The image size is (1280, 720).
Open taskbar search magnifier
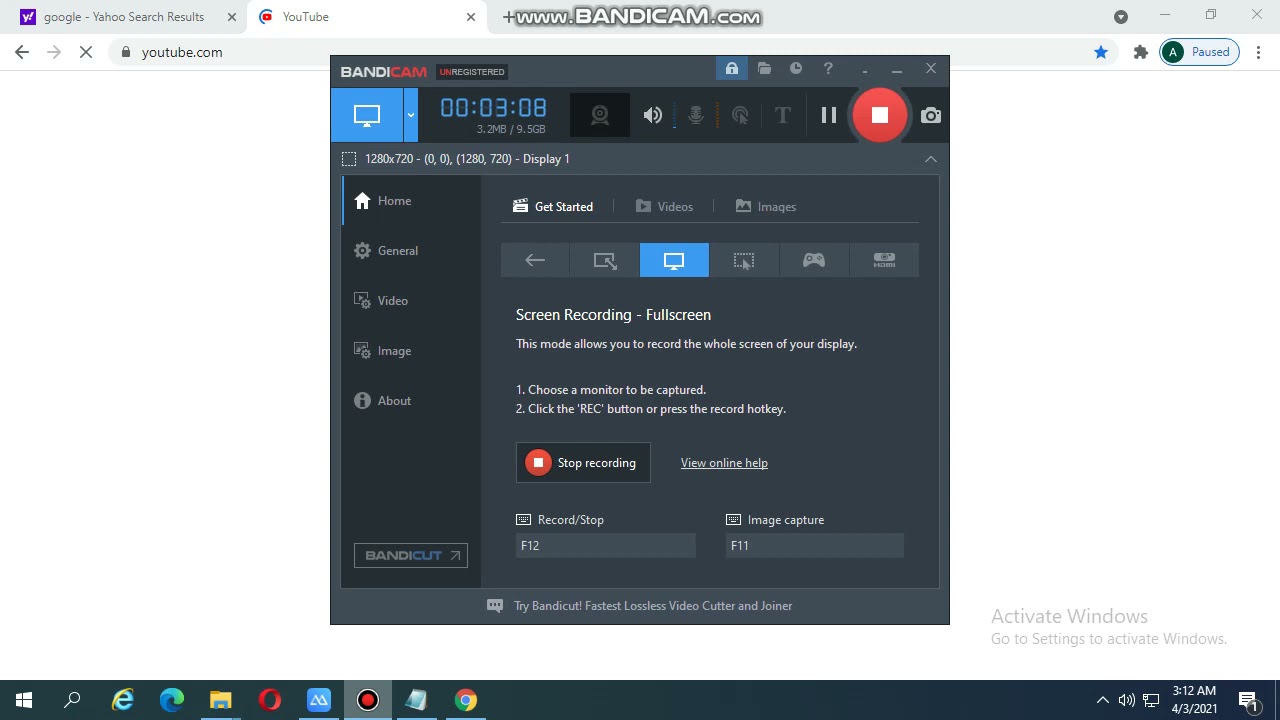(72, 700)
